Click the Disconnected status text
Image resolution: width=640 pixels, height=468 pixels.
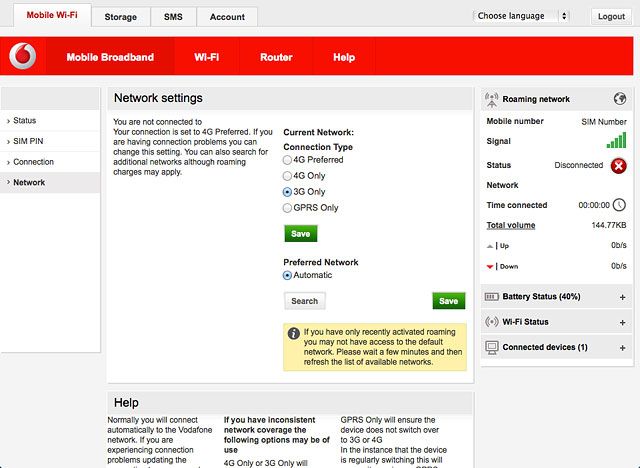[578, 165]
